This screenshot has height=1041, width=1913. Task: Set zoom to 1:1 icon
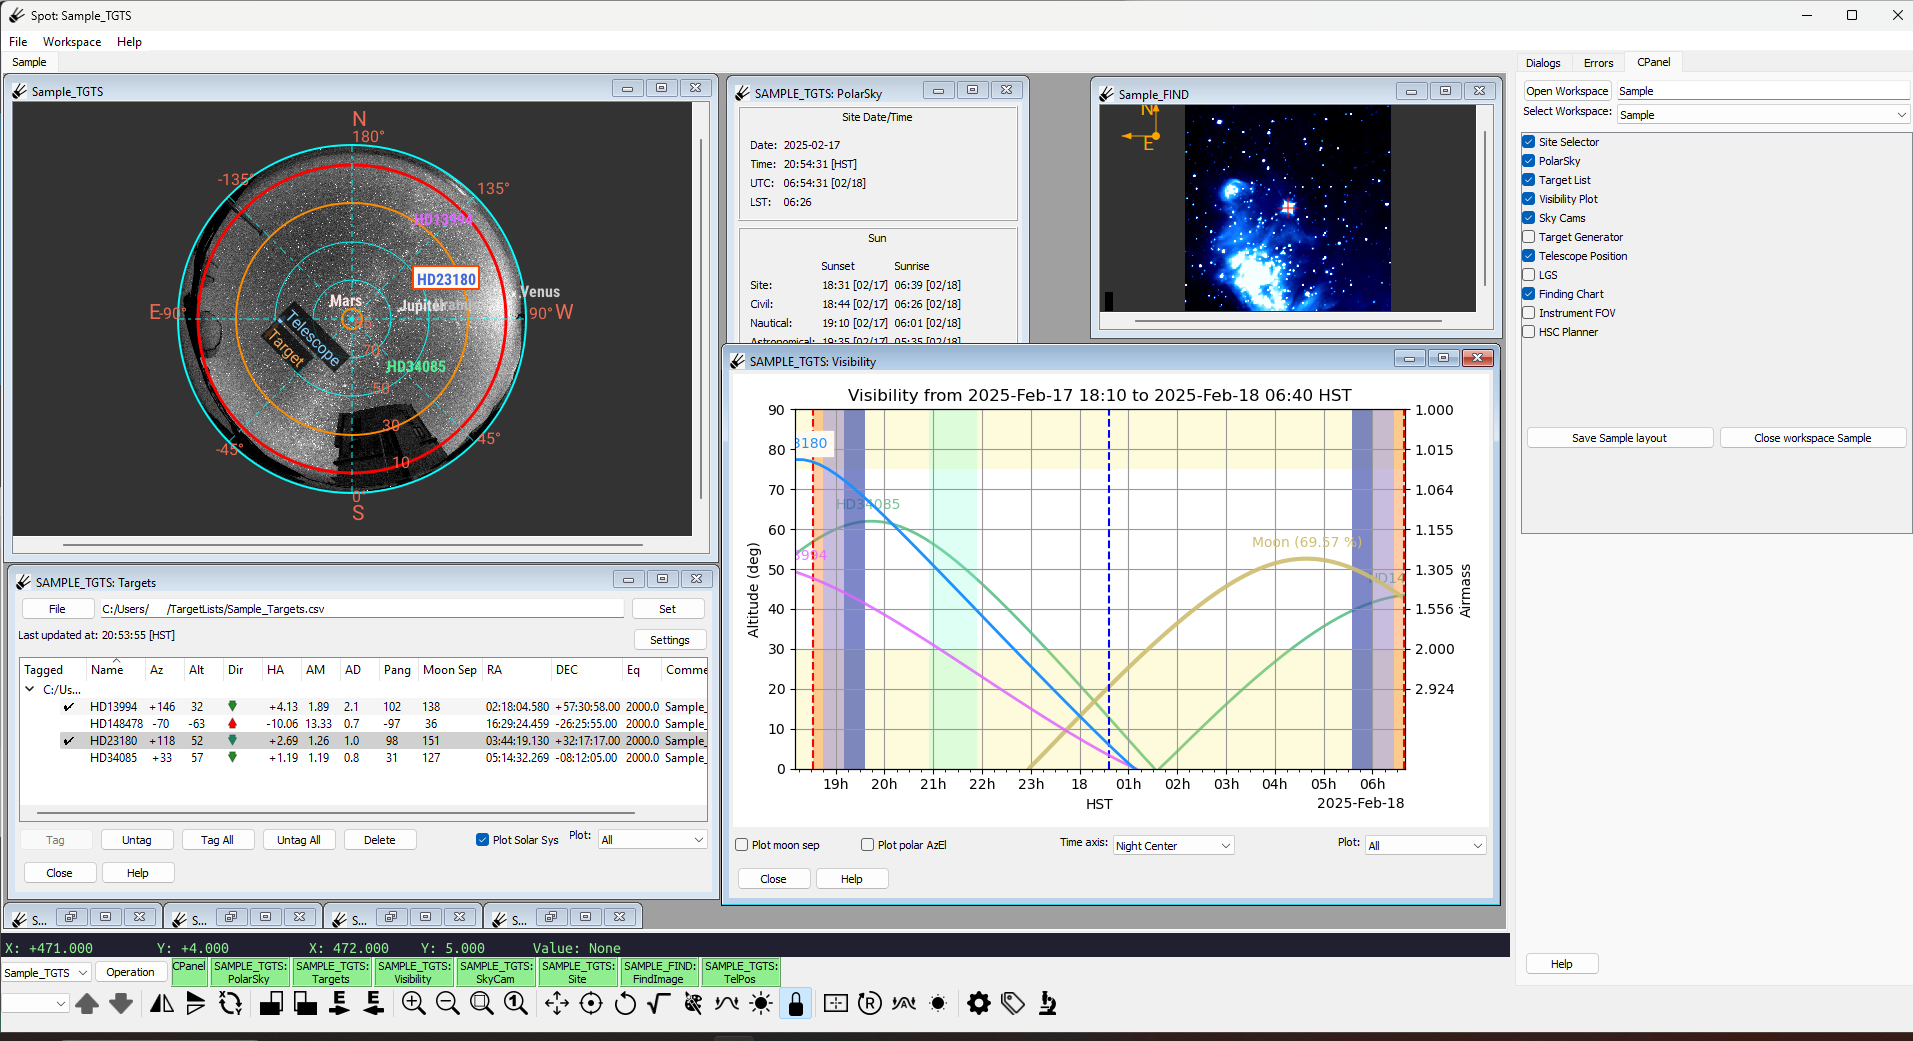516,1003
